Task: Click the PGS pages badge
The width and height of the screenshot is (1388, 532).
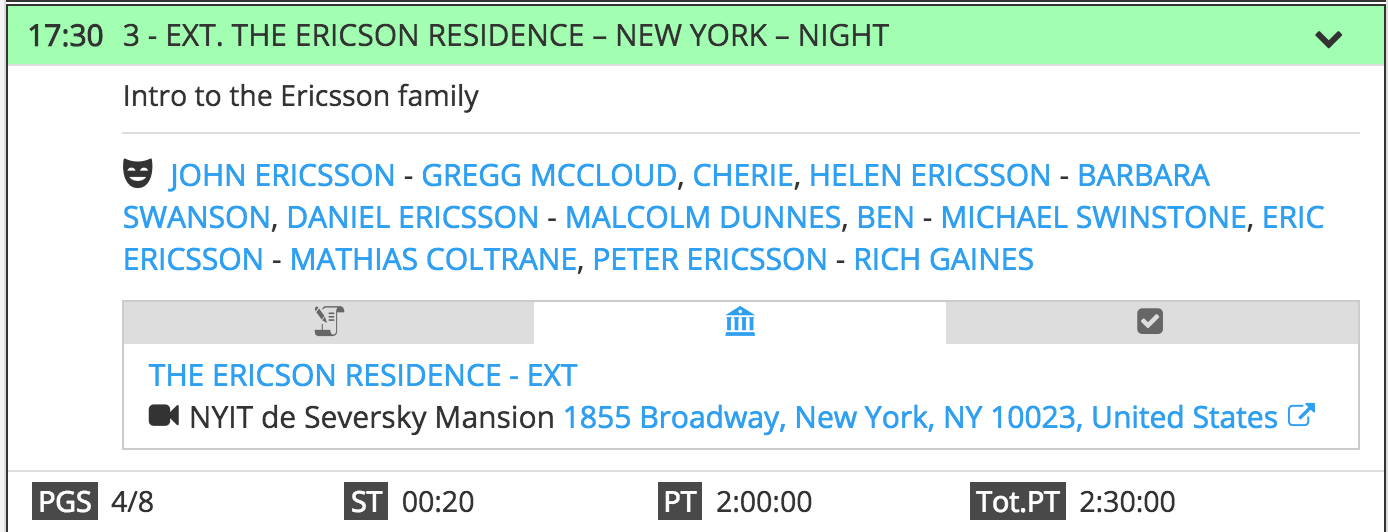Action: [x=68, y=500]
